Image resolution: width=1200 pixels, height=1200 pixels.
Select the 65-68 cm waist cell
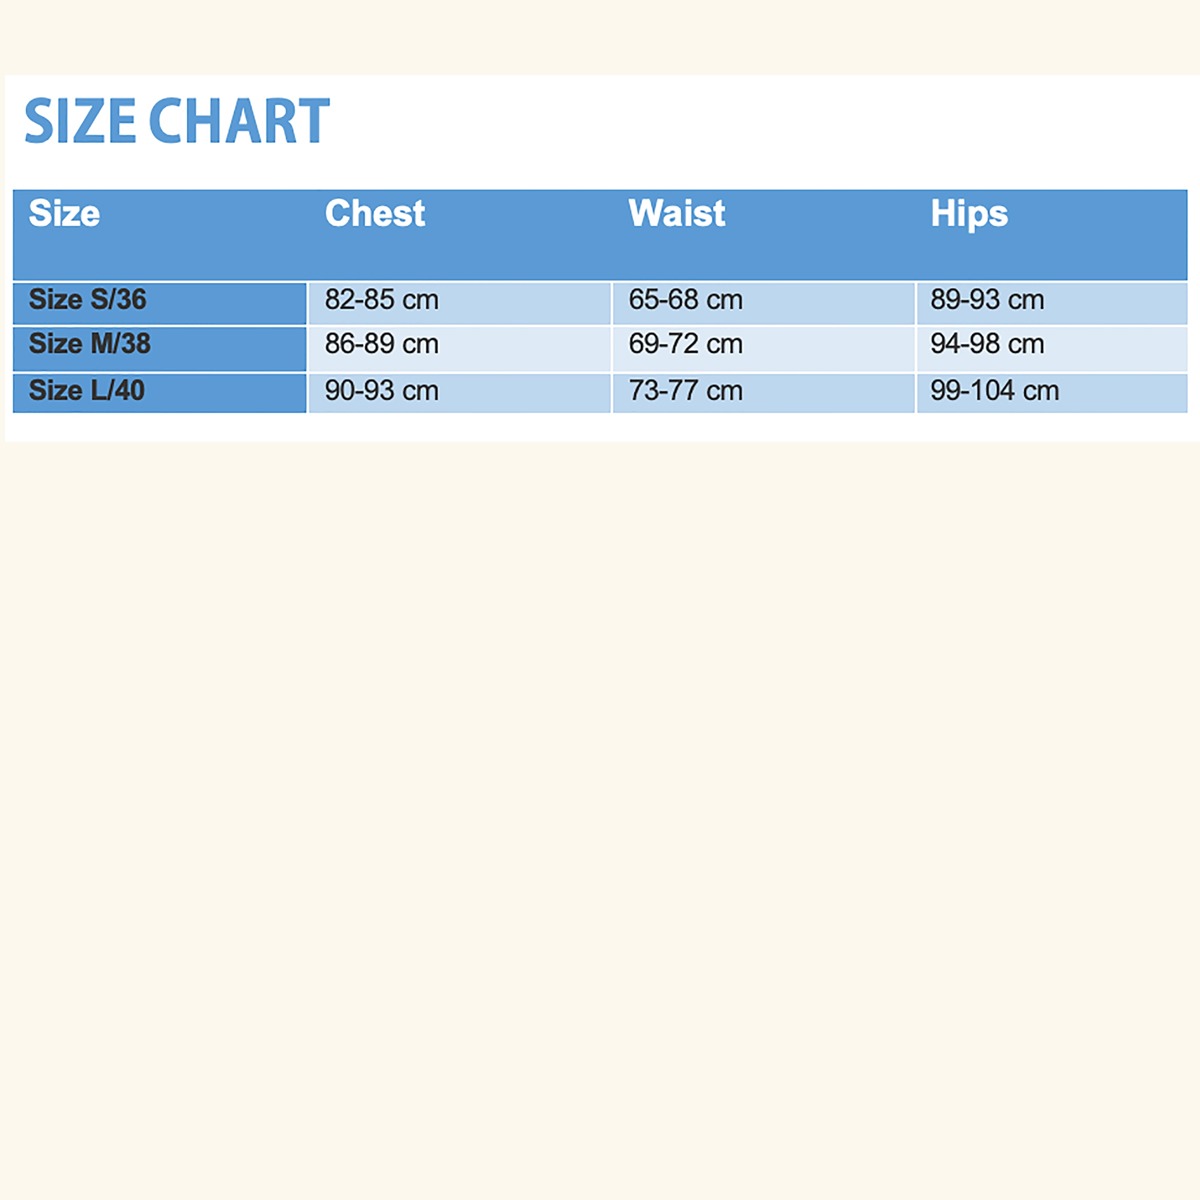[686, 300]
